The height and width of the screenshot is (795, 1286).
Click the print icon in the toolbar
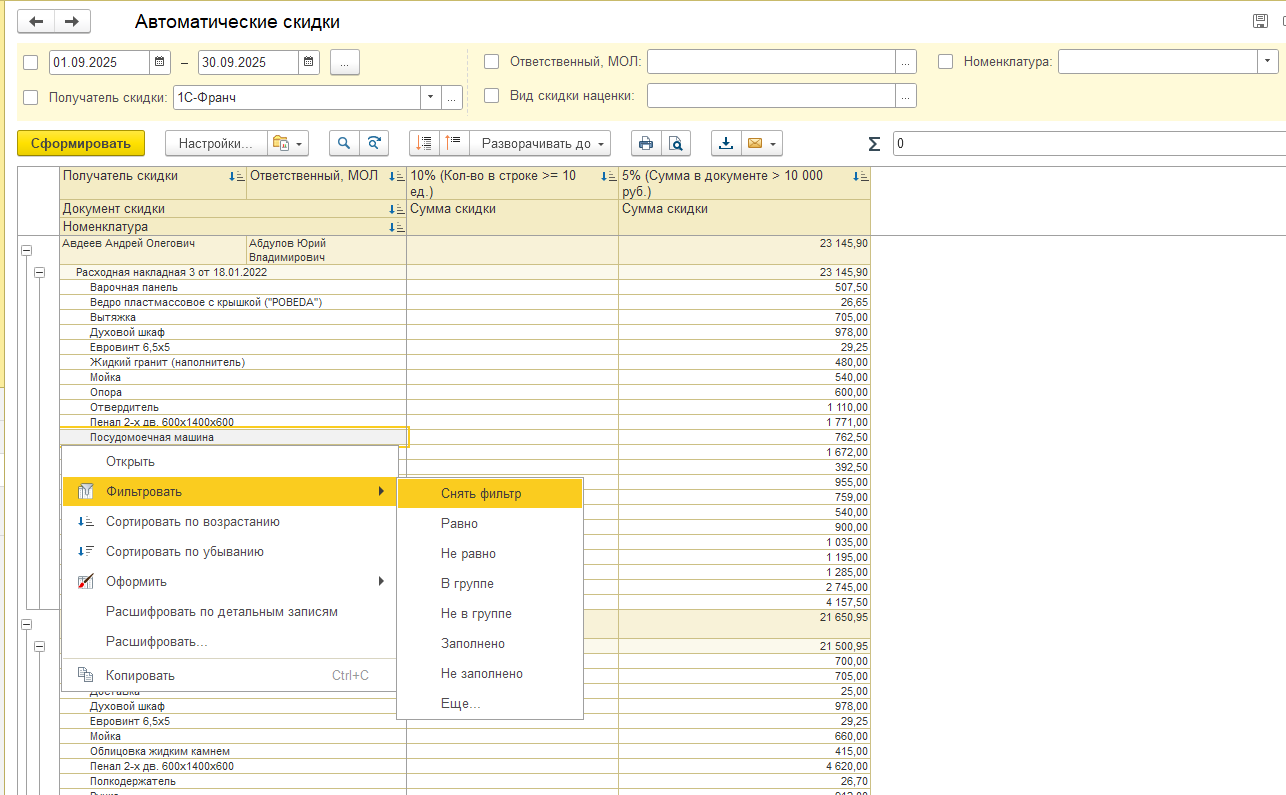646,143
